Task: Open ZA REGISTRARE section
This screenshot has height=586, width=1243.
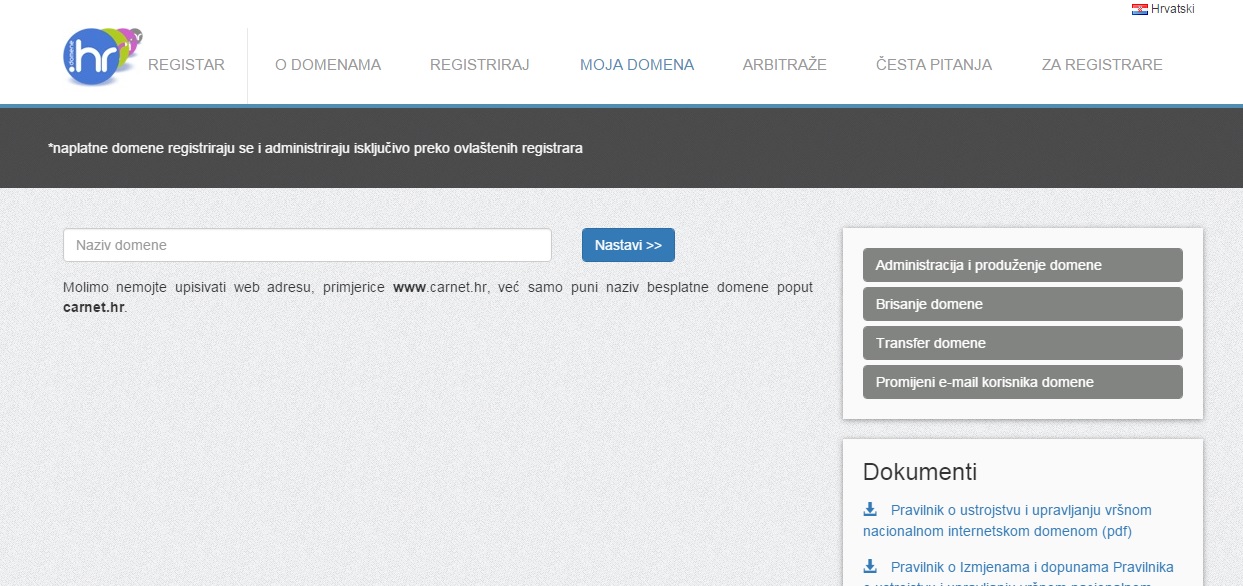Action: (1102, 65)
